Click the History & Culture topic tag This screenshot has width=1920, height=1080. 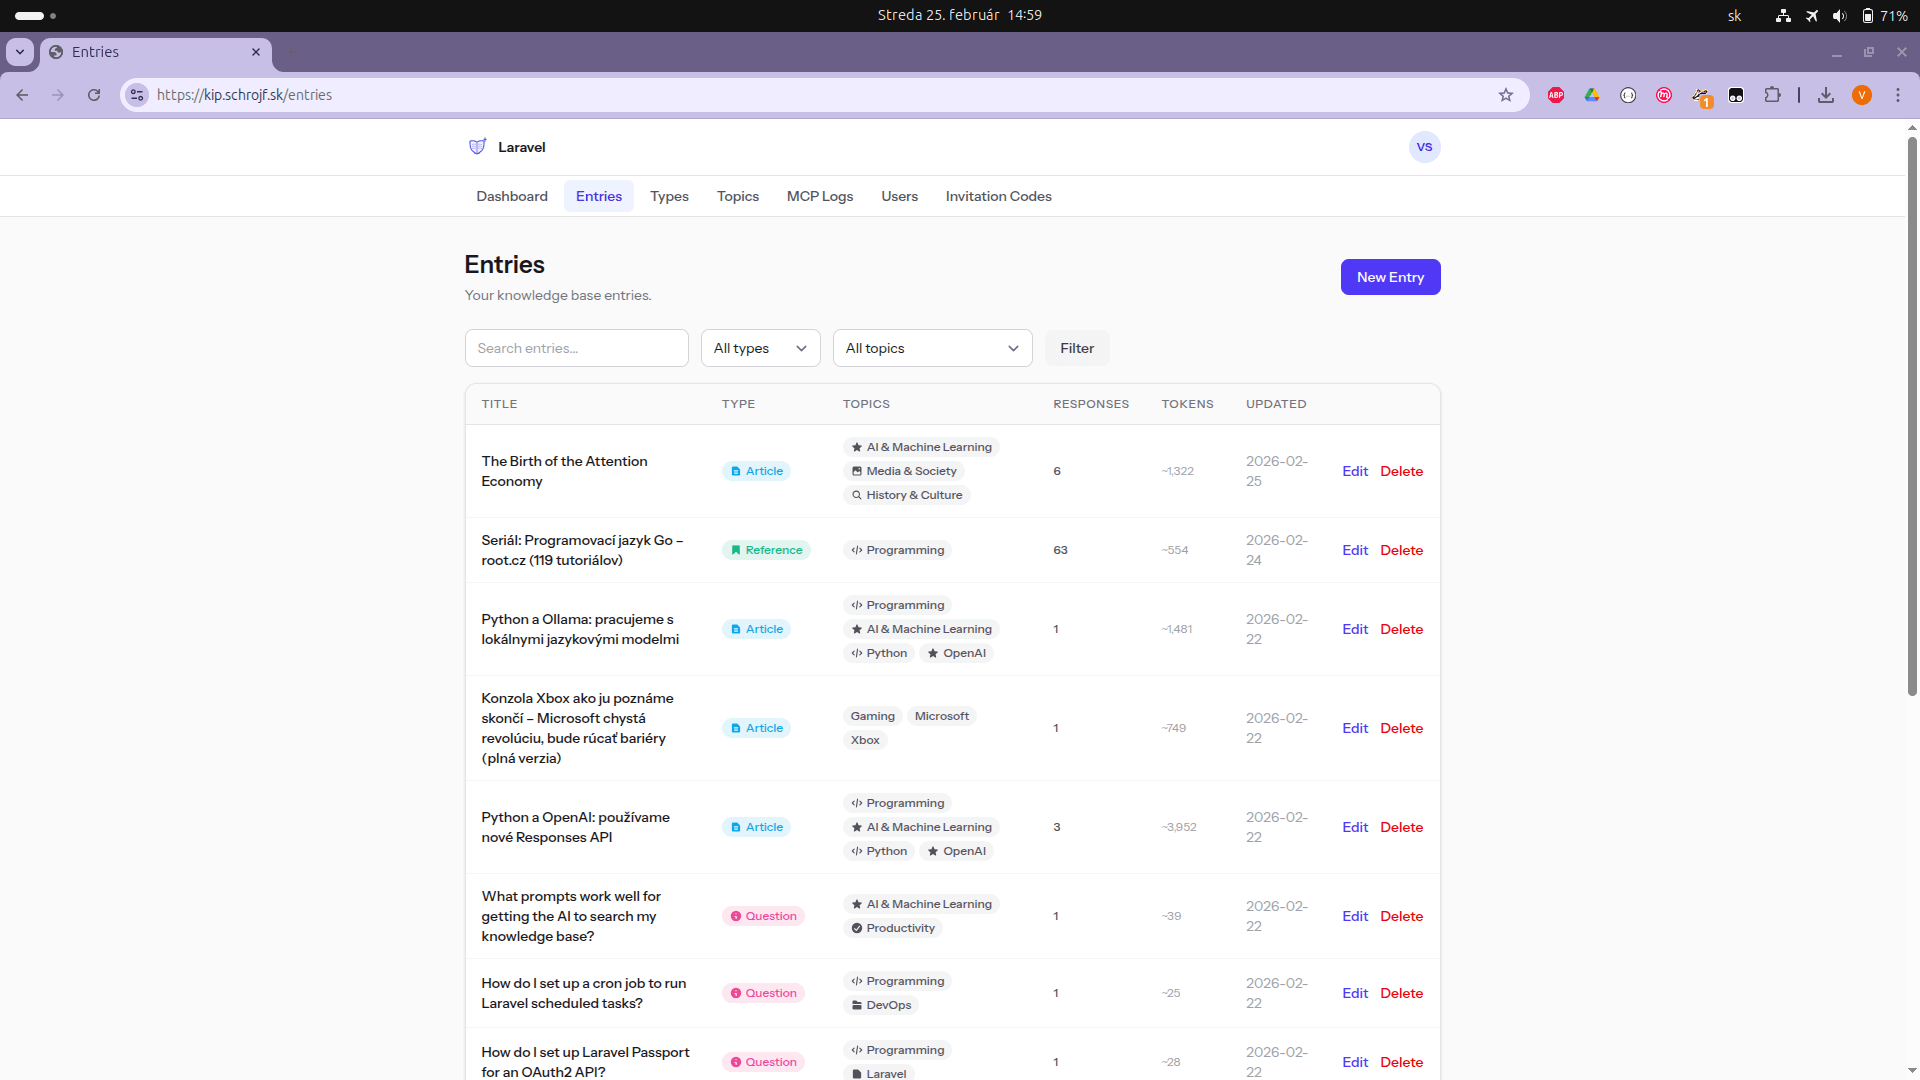point(907,495)
